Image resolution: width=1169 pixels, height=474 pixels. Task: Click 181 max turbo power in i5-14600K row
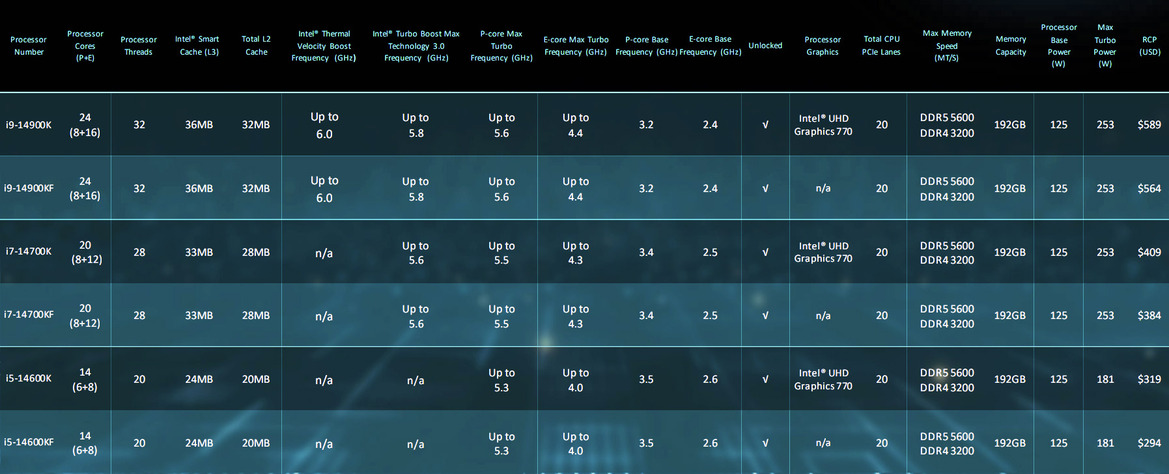pos(1105,379)
